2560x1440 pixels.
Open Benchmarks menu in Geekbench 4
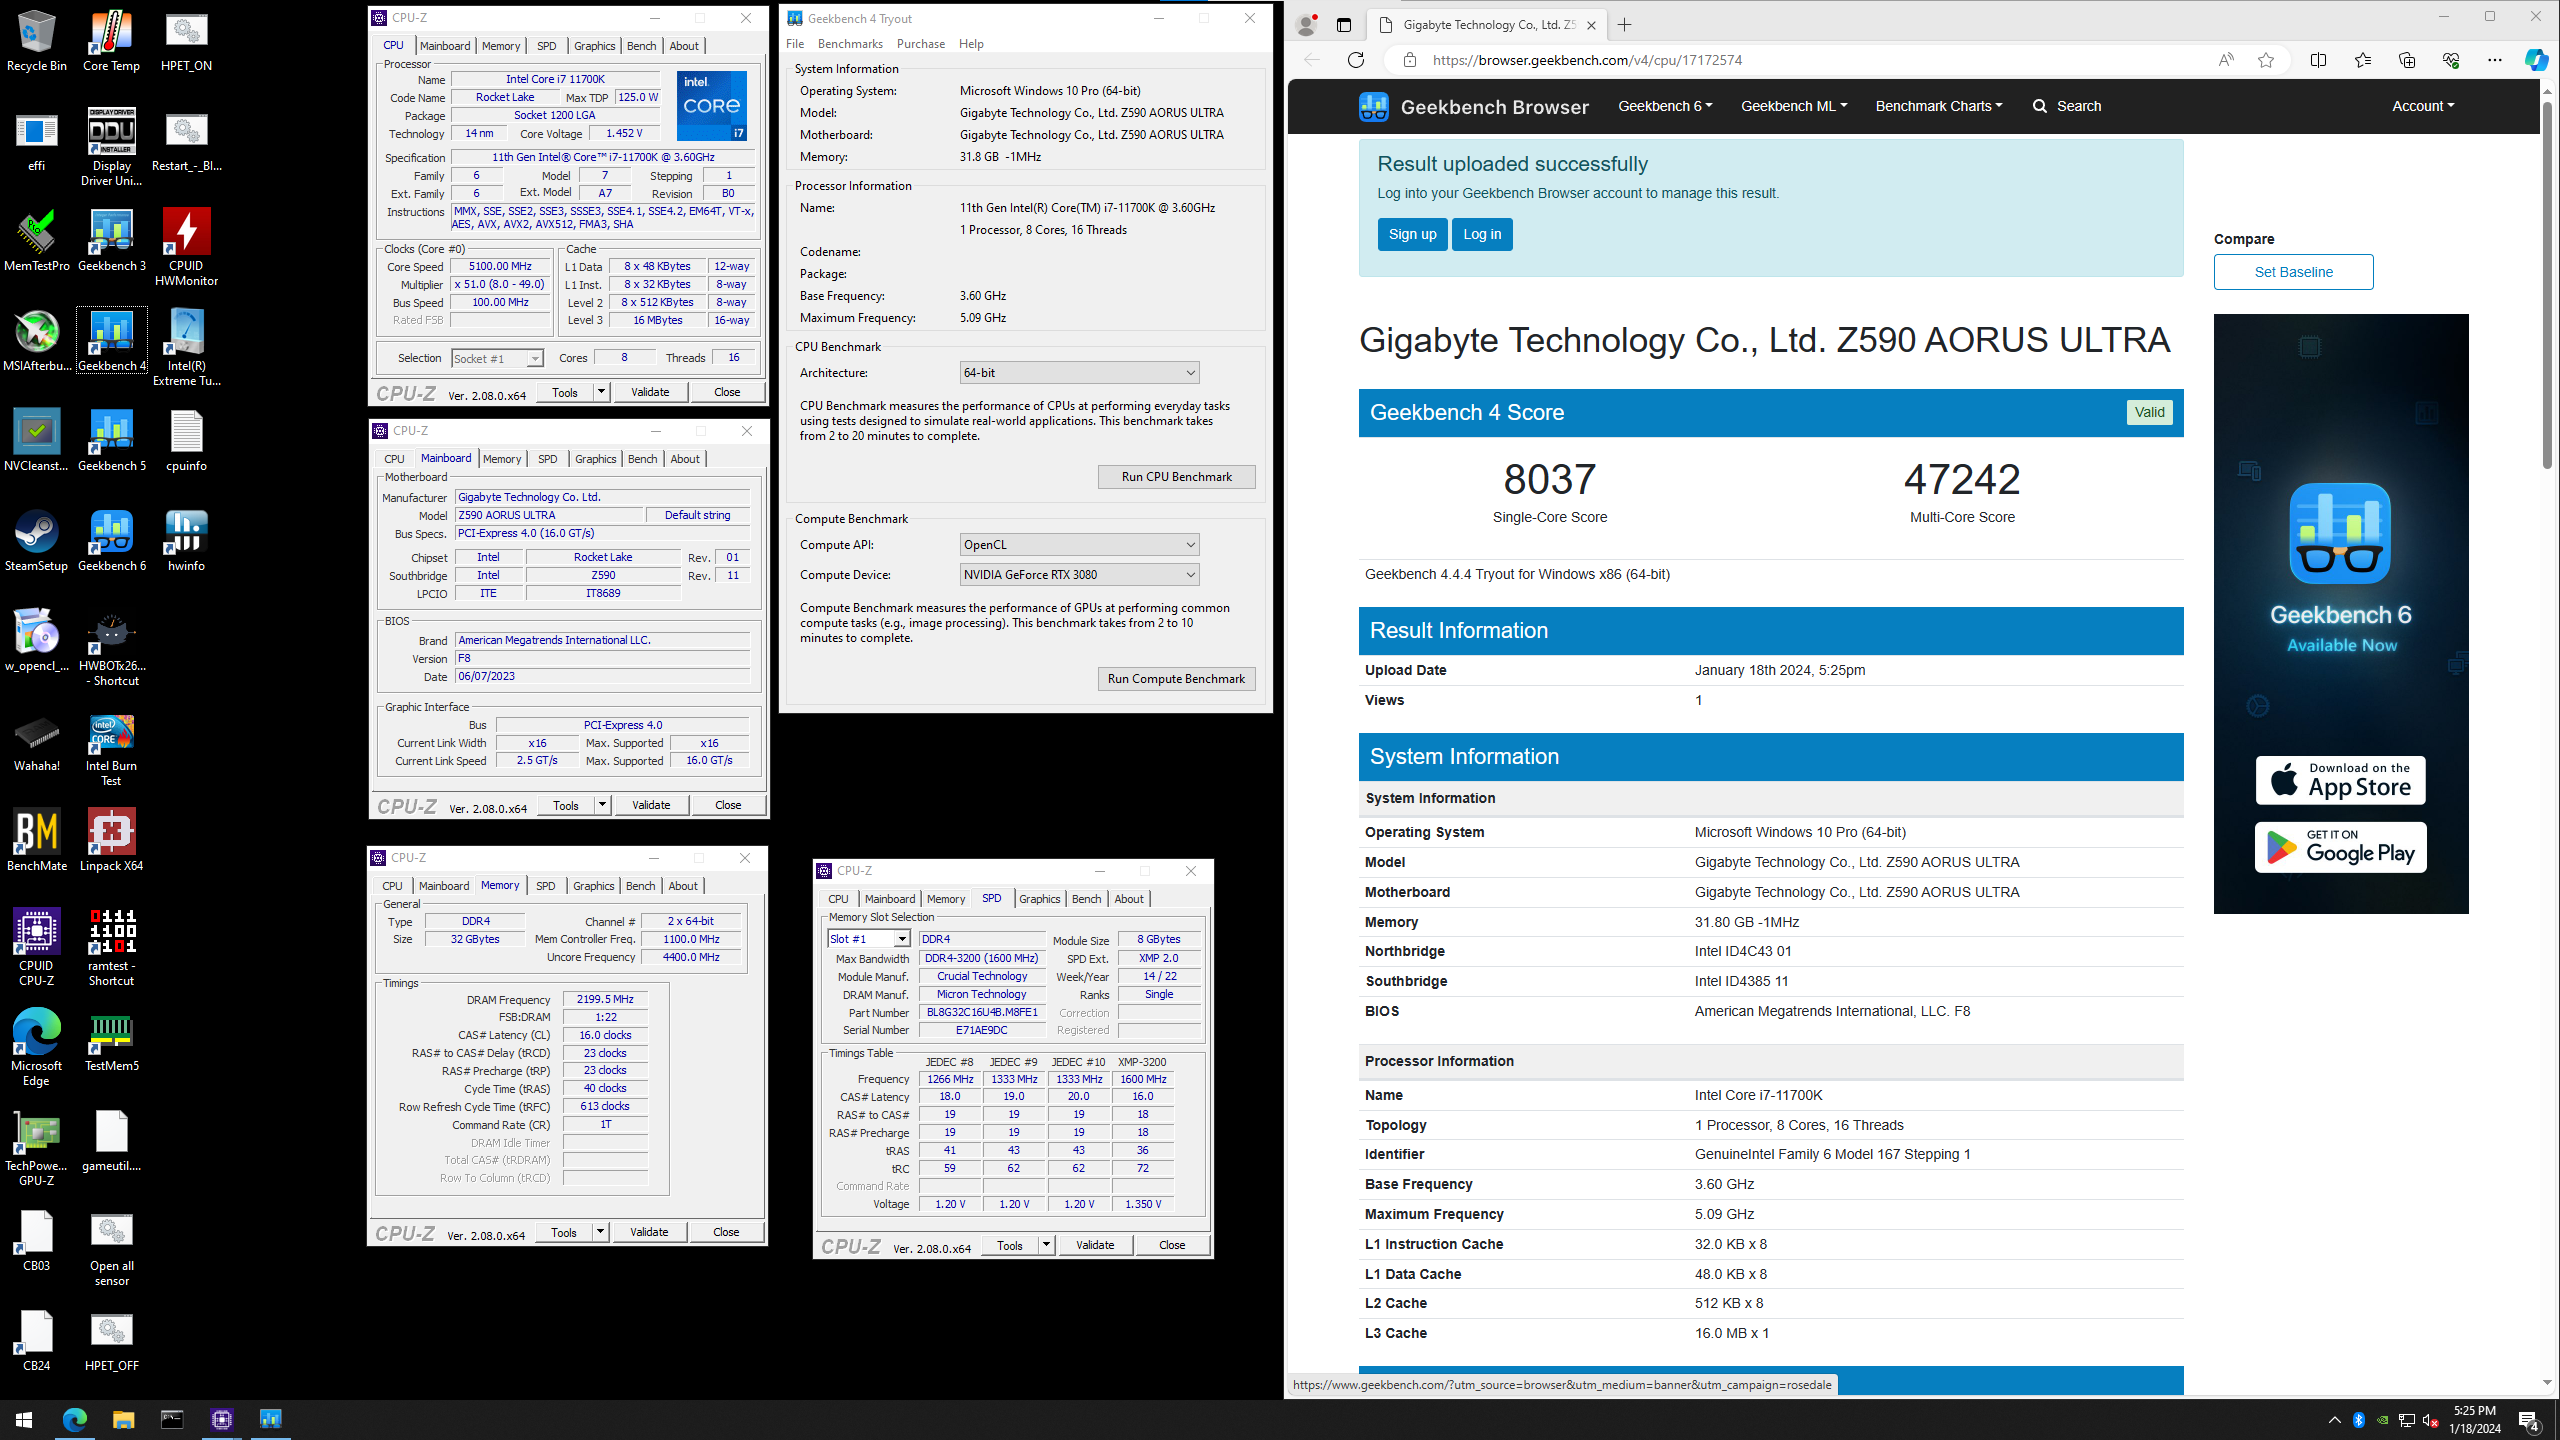(x=850, y=44)
